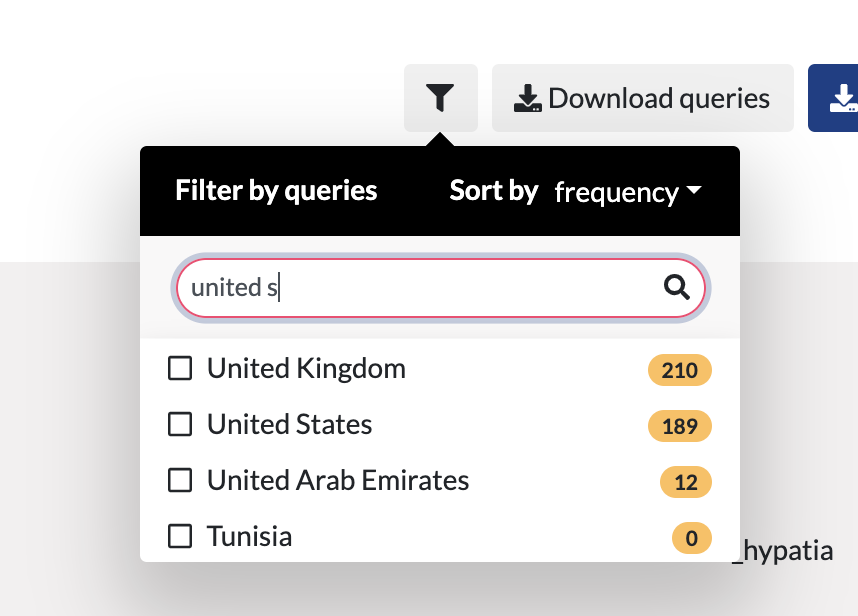Image resolution: width=858 pixels, height=616 pixels.
Task: Click the funnel filter icon button
Action: pos(440,98)
